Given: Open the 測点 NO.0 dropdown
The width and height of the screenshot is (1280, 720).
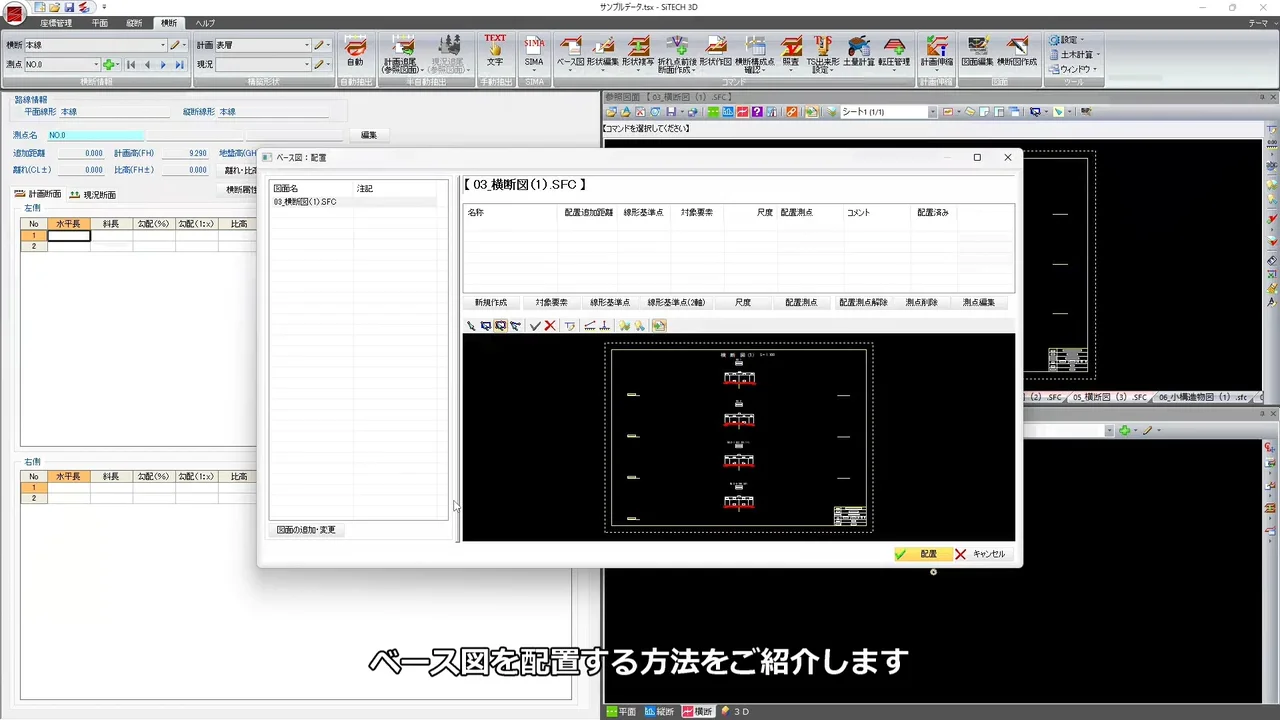Looking at the screenshot, I should 96,65.
